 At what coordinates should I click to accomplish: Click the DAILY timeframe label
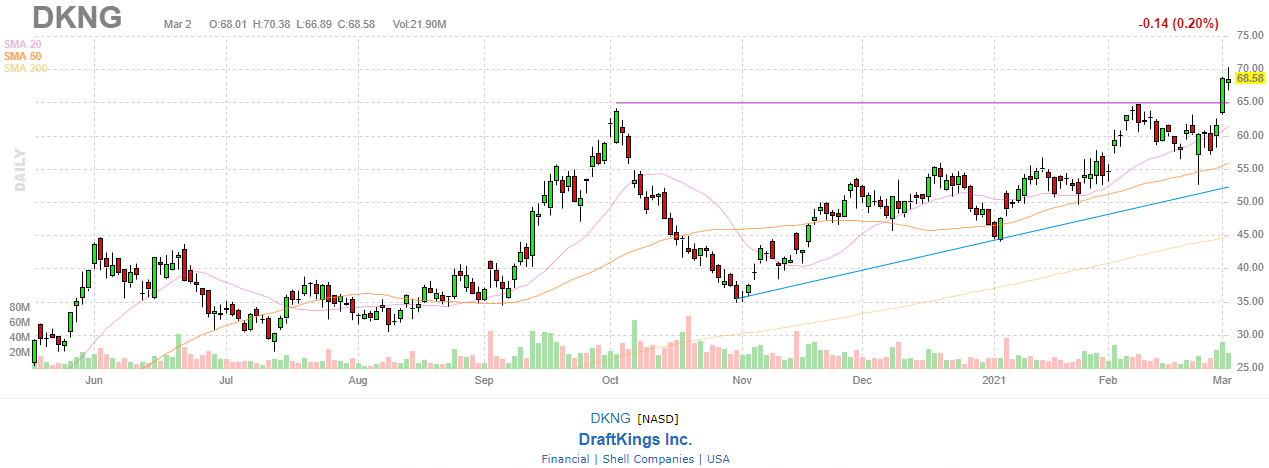pyautogui.click(x=20, y=170)
